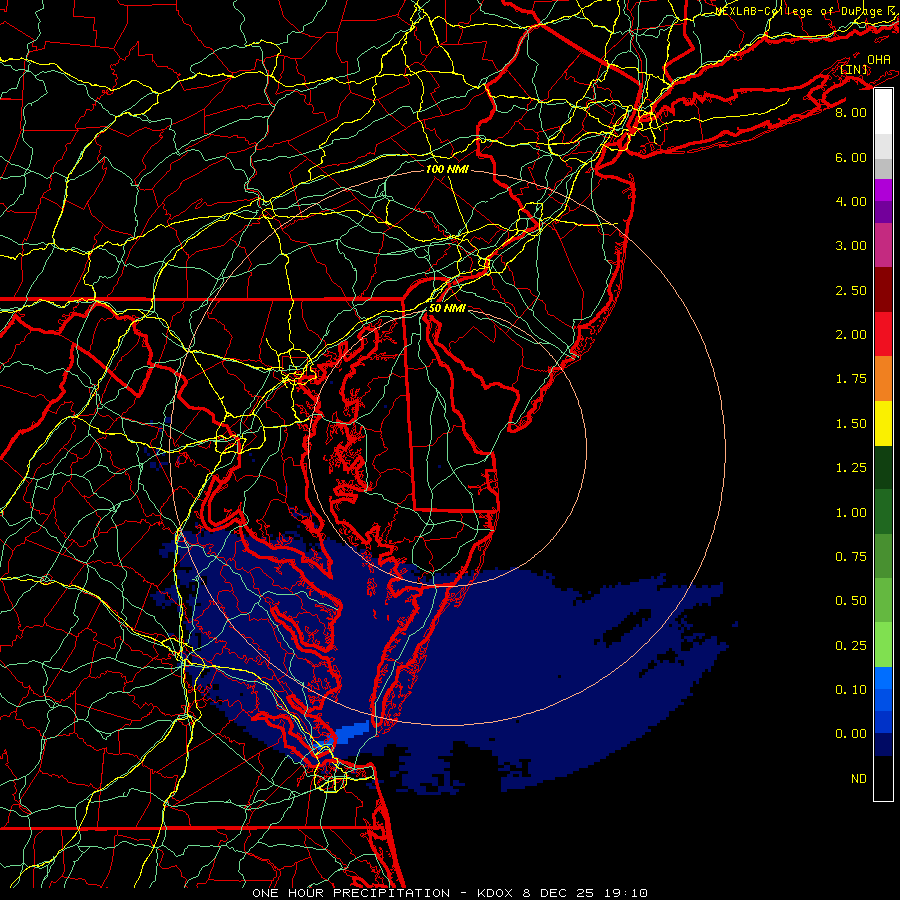Click the '0.00' scale label

click(851, 734)
